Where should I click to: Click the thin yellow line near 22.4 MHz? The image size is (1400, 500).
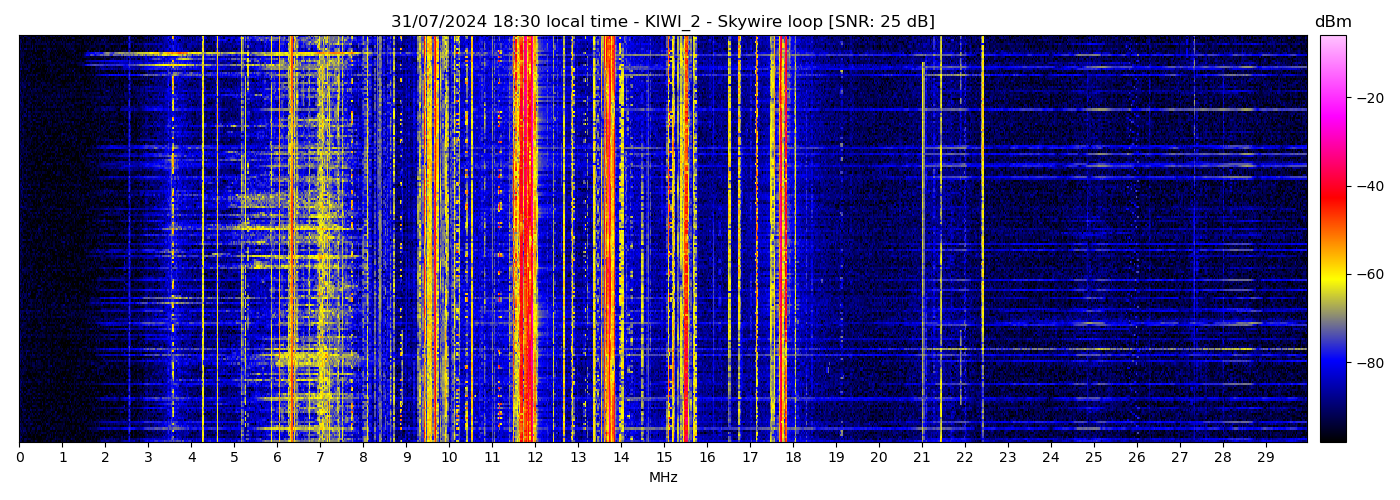point(982,240)
